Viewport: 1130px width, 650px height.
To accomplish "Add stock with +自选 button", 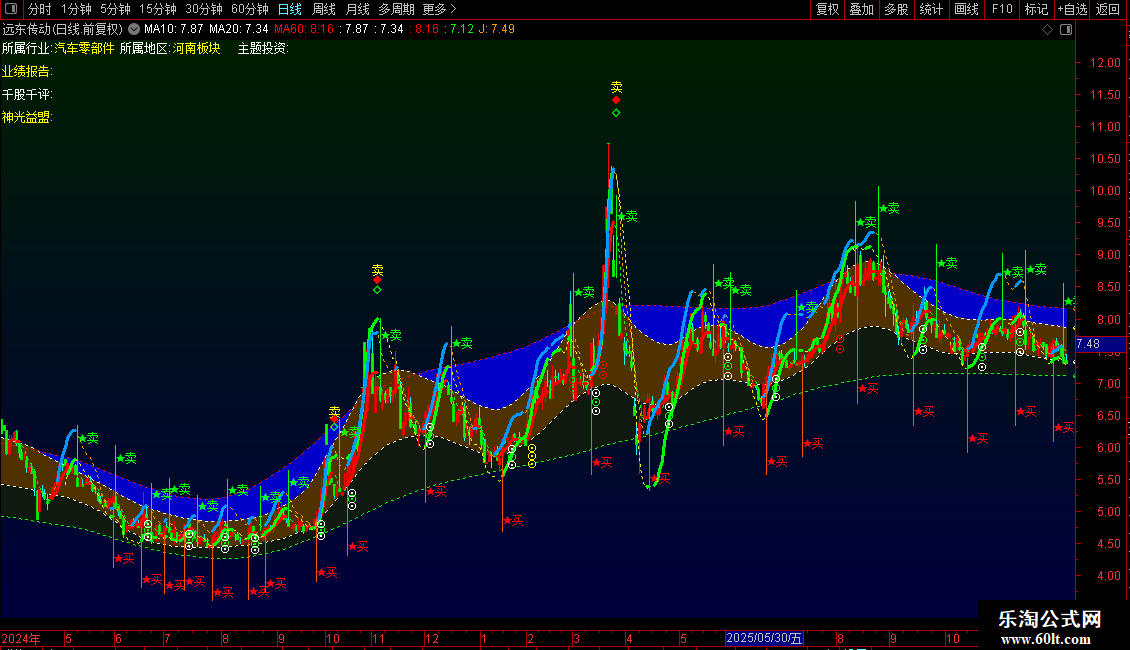I will click(x=1072, y=9).
